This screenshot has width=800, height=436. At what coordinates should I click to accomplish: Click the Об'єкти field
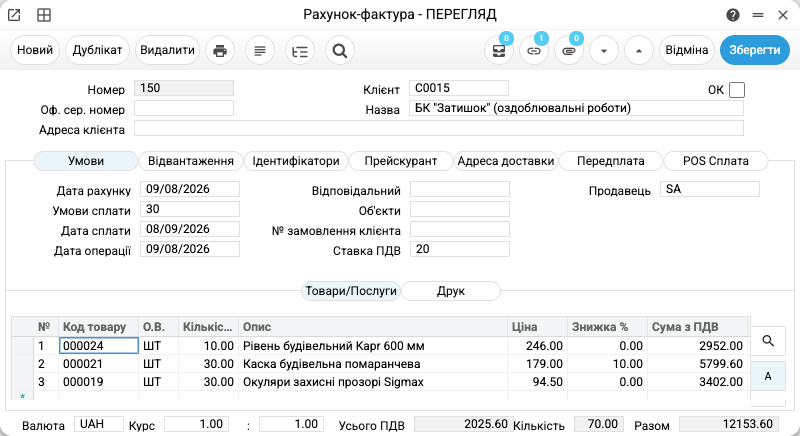click(460, 209)
